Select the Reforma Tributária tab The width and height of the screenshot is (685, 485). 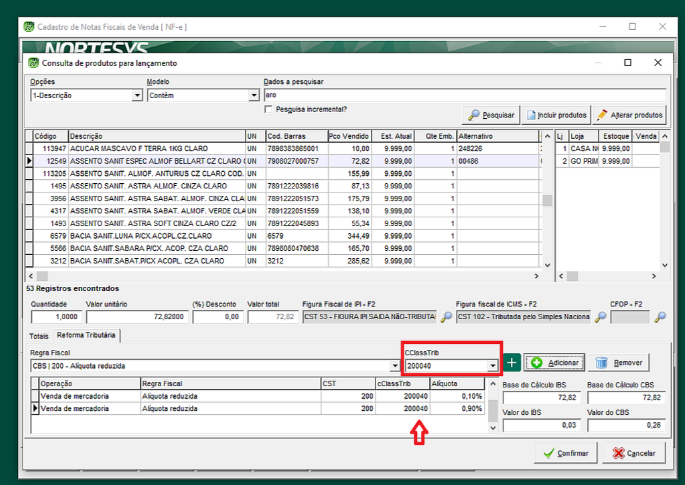click(87, 335)
